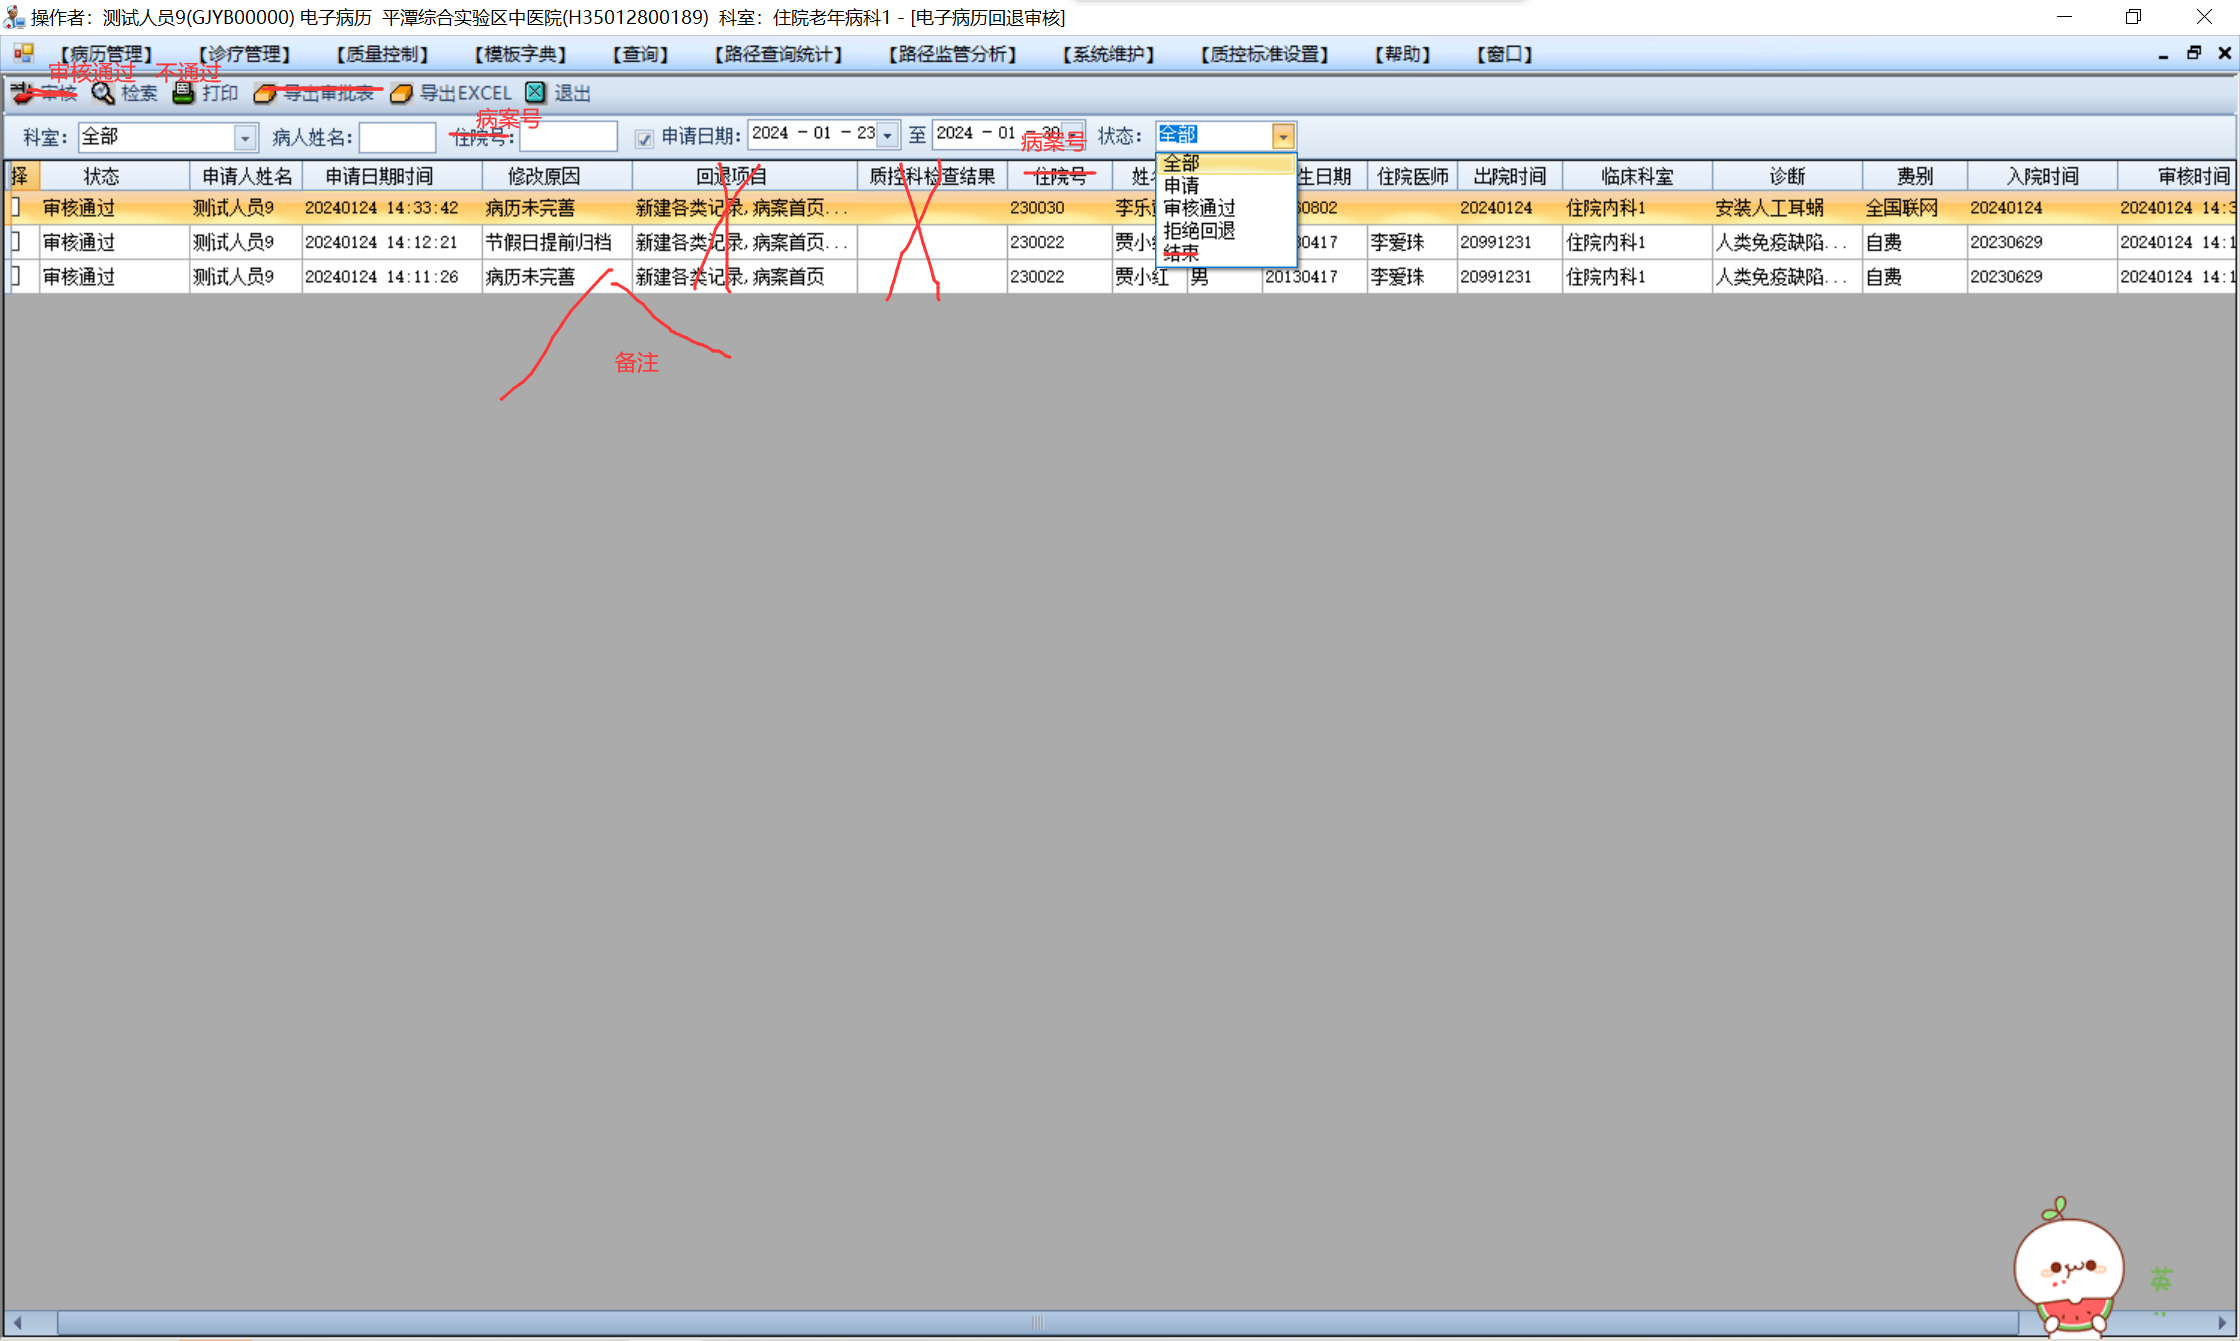Image resolution: width=2240 pixels, height=1341 pixels.
Task: Expand the 科室 department dropdown
Action: point(245,137)
